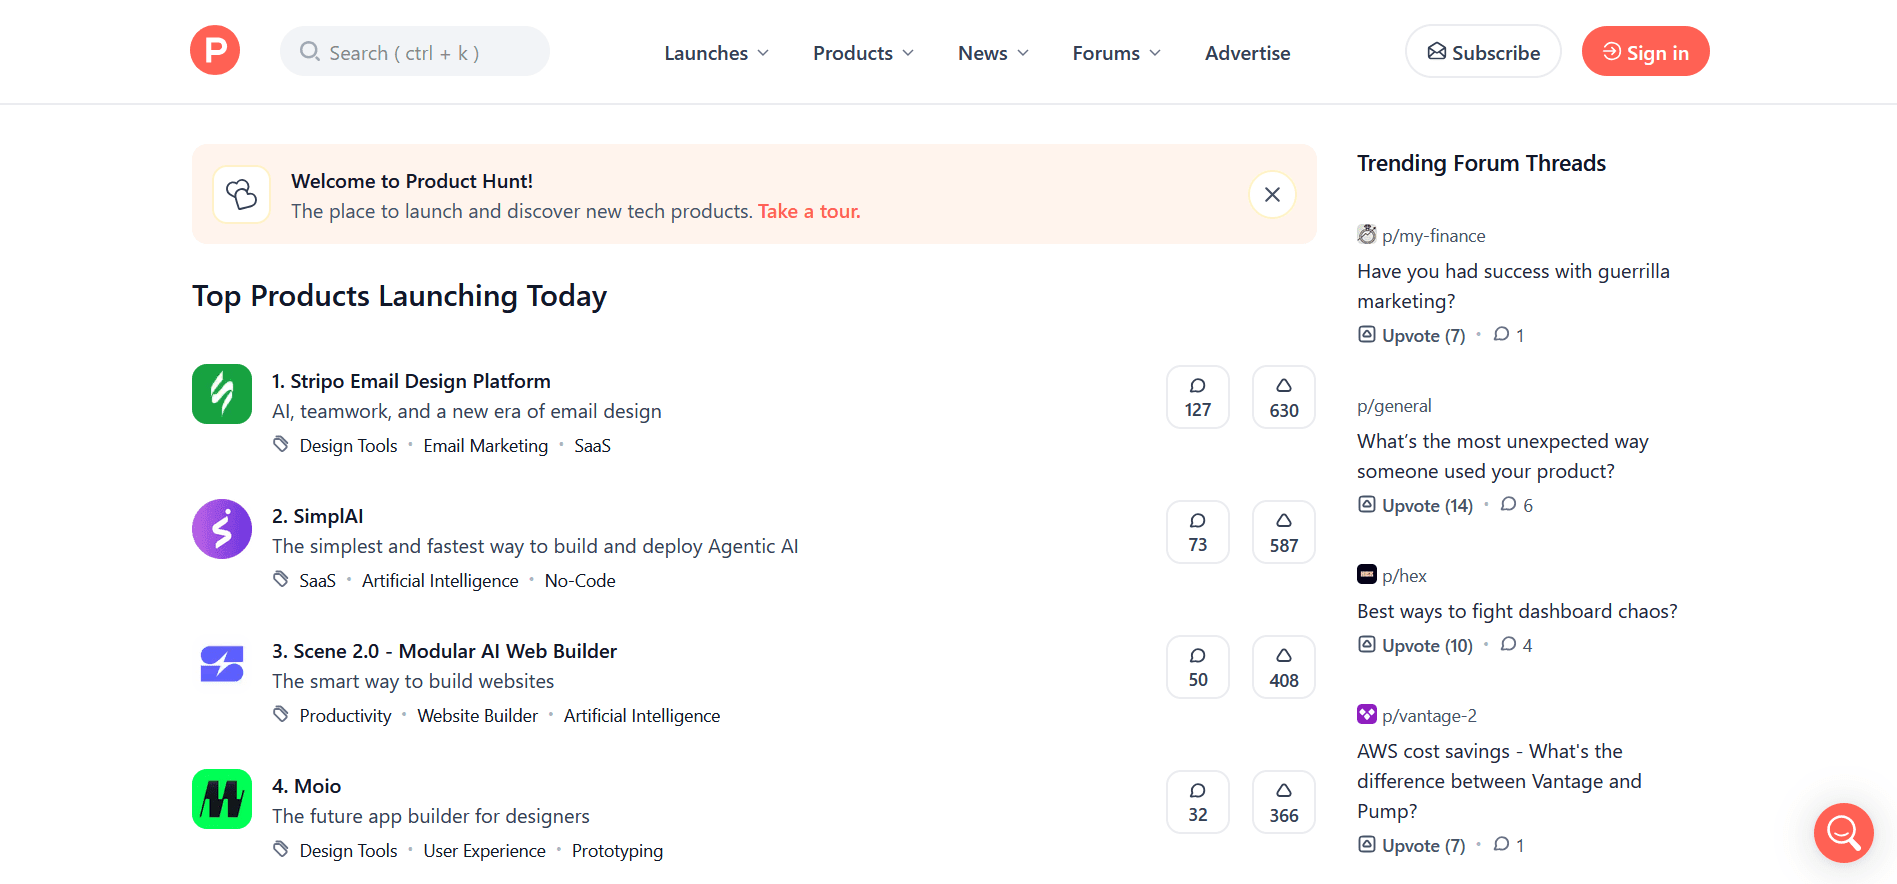Upvote Scene 2.0 with the 408 button
The height and width of the screenshot is (884, 1897).
point(1284,667)
